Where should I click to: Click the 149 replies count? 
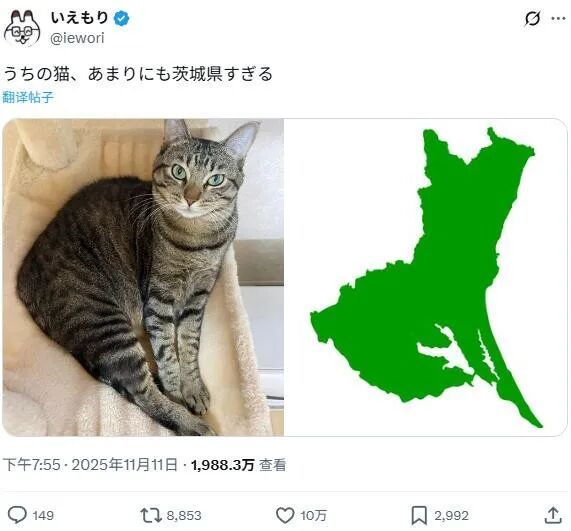click(43, 515)
